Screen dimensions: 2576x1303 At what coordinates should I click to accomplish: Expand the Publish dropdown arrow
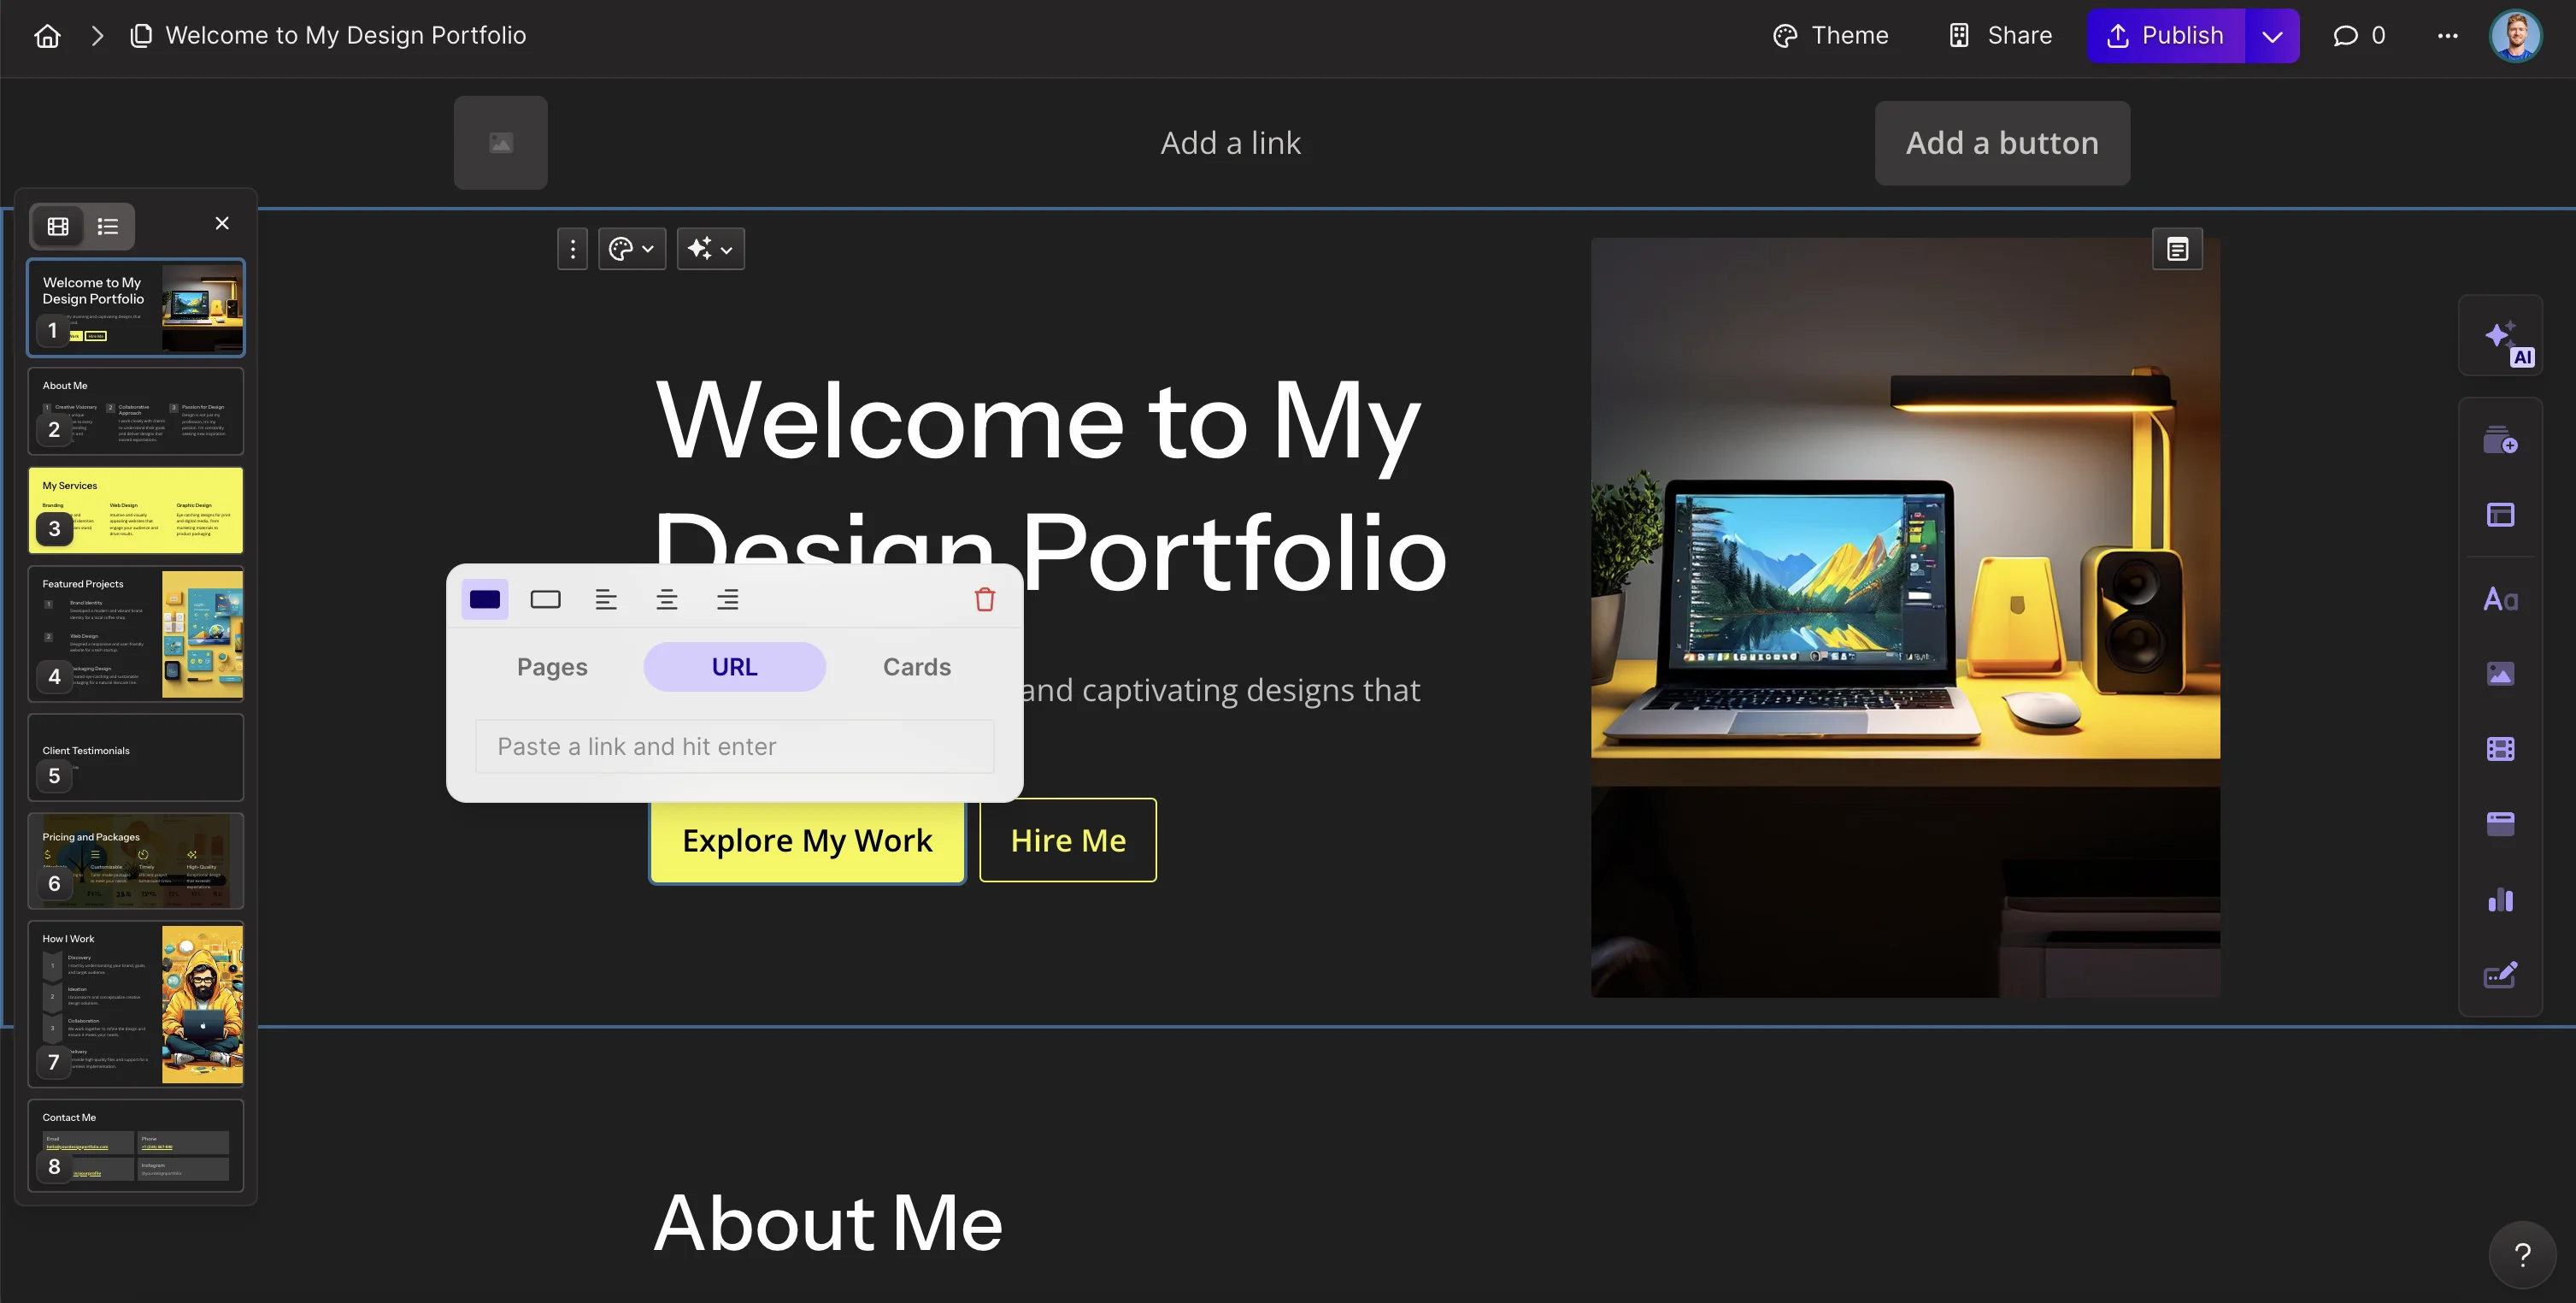click(x=2272, y=36)
